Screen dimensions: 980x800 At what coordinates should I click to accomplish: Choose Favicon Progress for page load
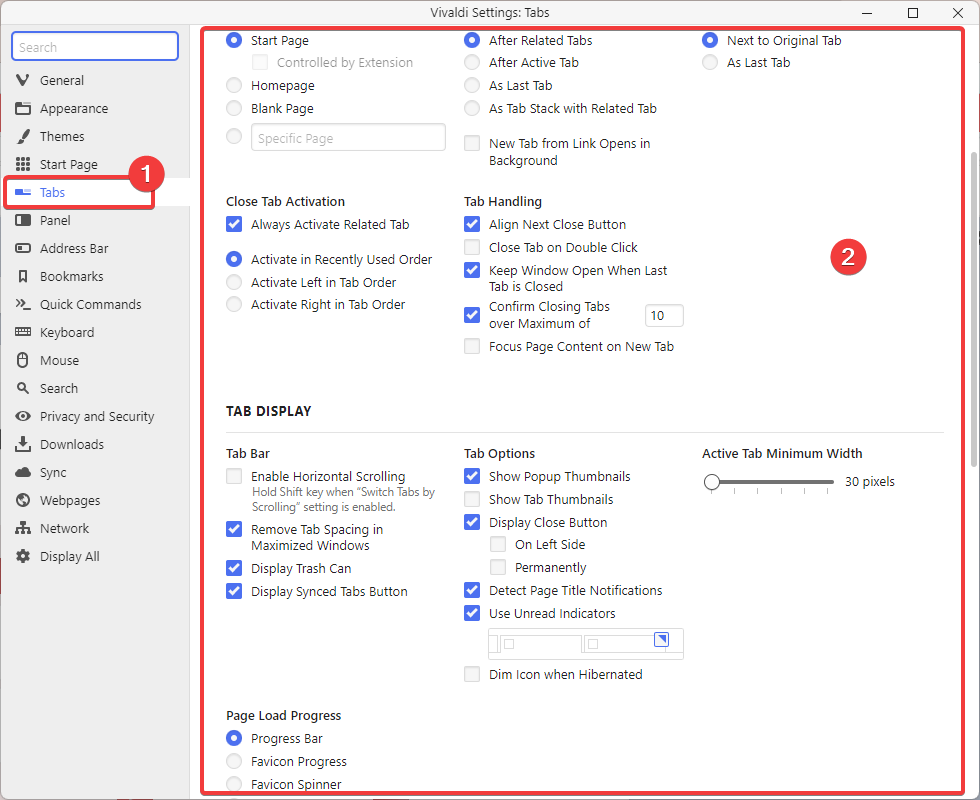pyautogui.click(x=234, y=761)
